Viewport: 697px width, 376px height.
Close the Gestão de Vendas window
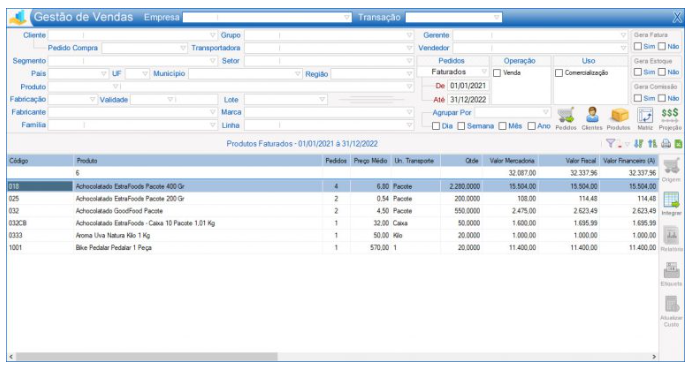click(677, 17)
